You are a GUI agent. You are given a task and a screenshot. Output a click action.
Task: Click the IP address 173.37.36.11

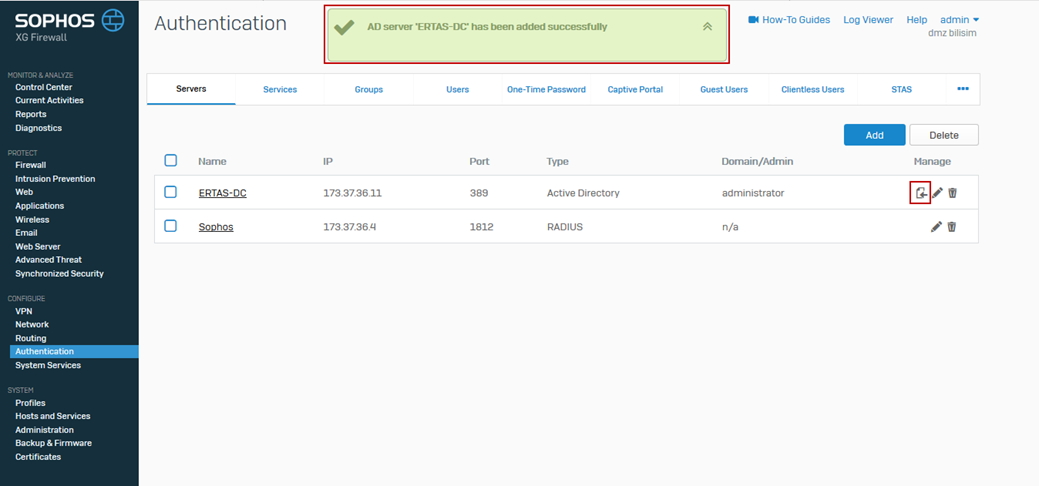tap(353, 193)
